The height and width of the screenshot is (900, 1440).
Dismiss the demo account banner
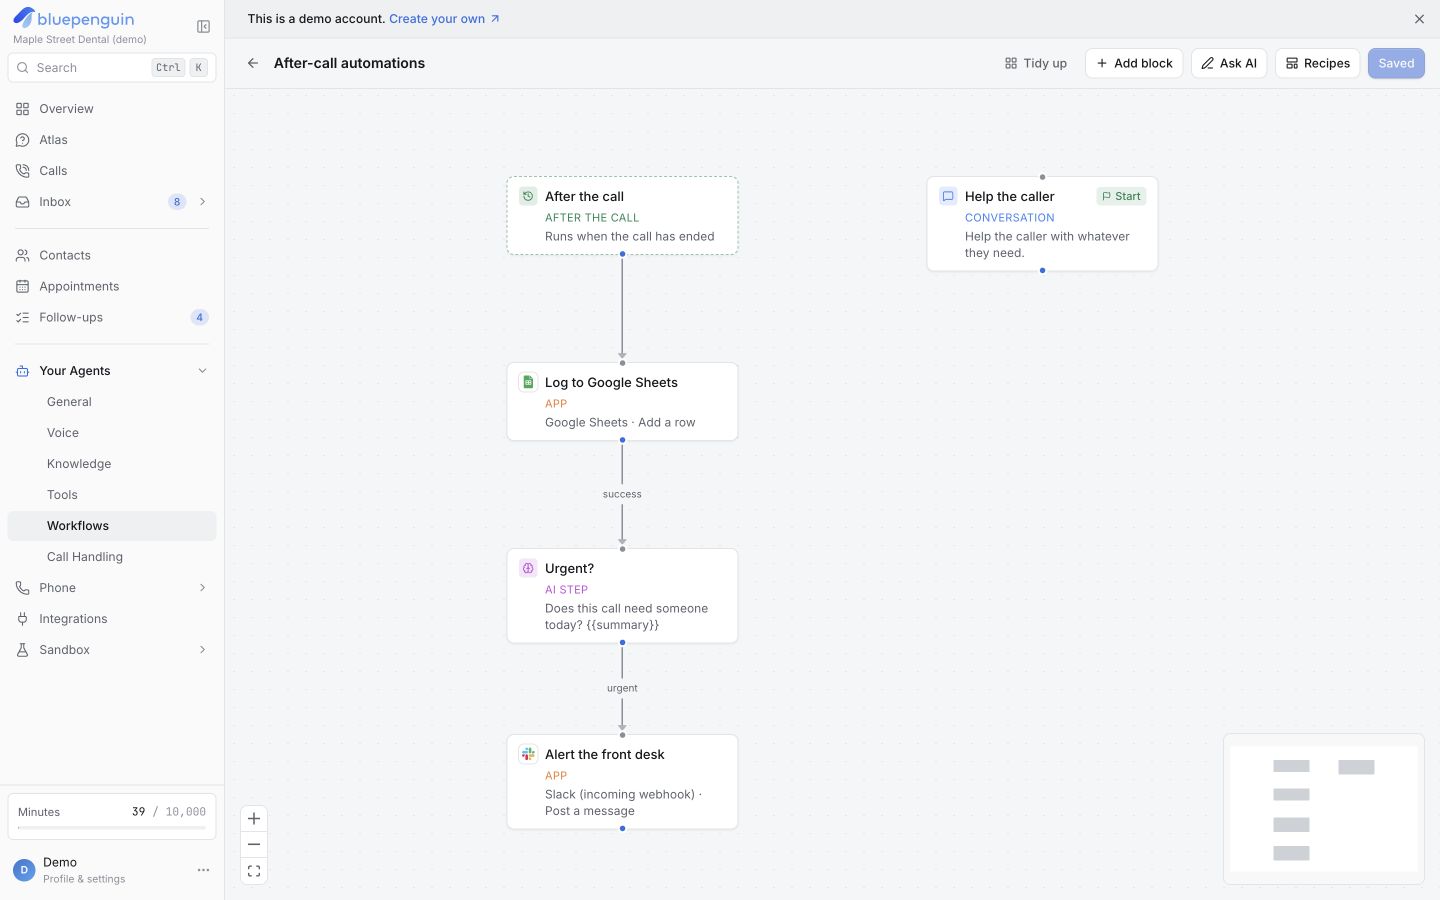[1419, 19]
